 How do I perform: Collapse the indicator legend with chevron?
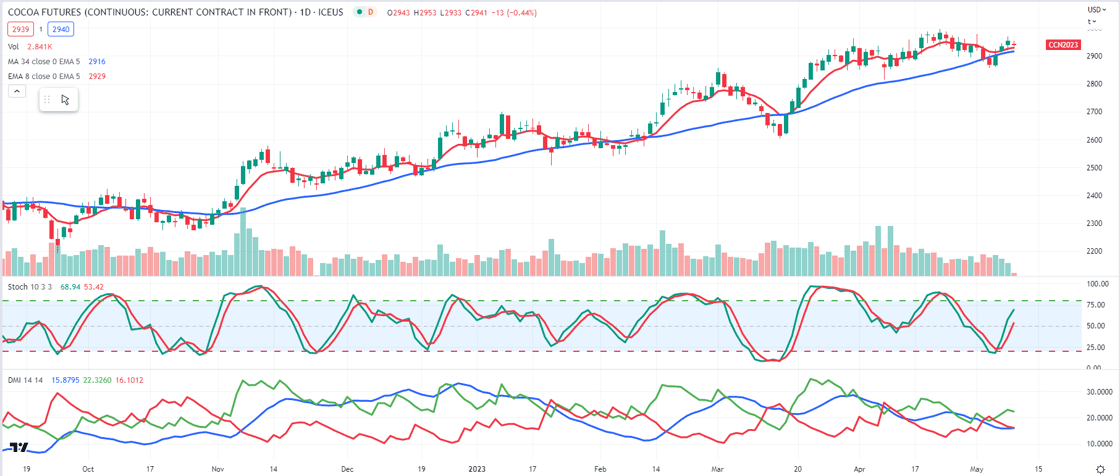tap(16, 91)
